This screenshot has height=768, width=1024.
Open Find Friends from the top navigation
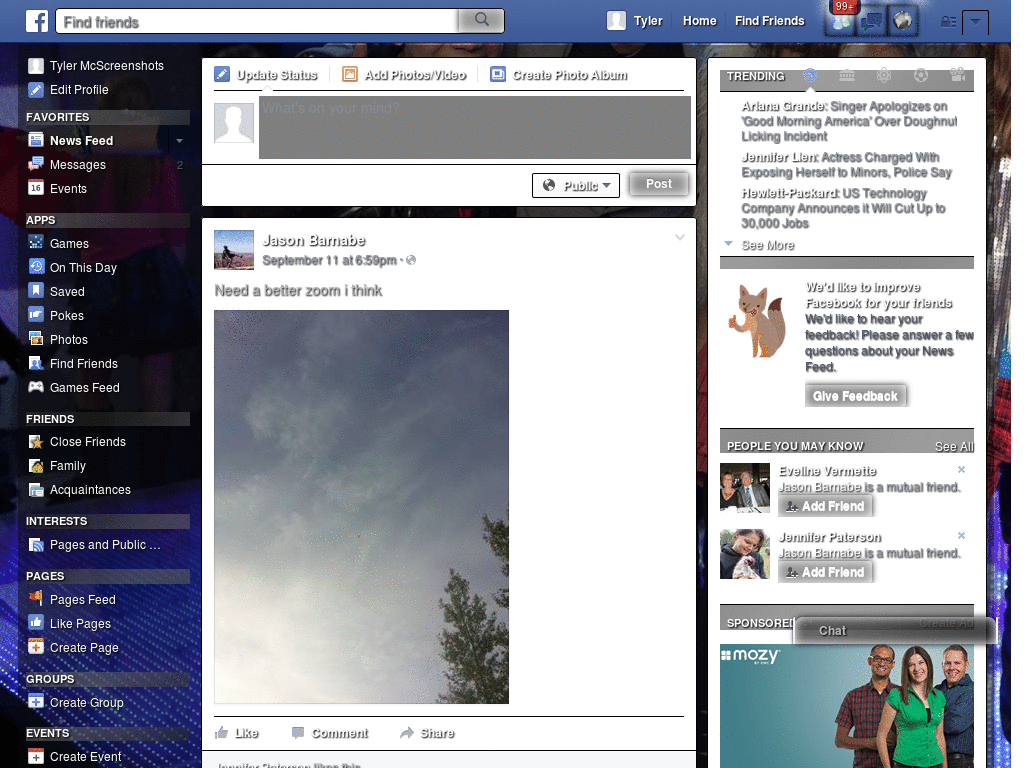[769, 20]
